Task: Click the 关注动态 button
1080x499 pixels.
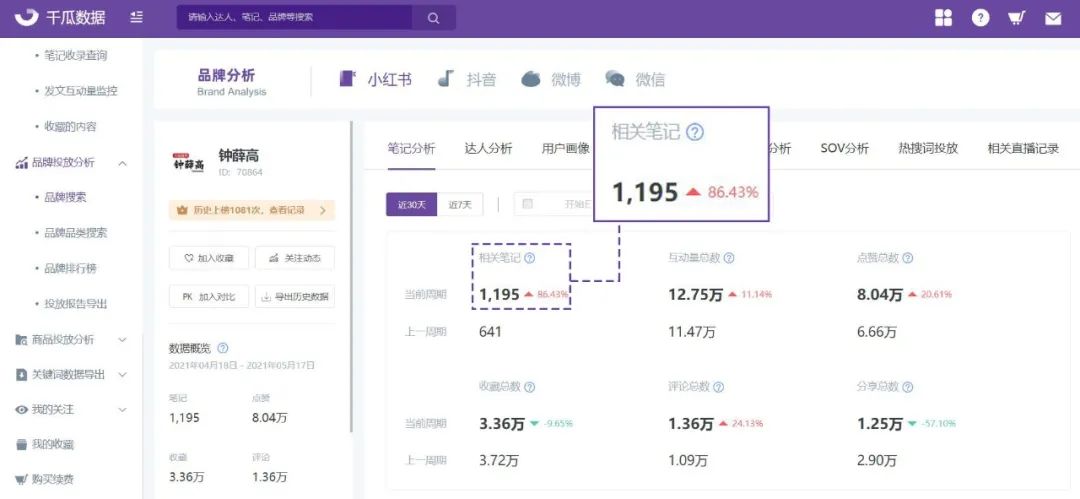Action: [x=295, y=258]
